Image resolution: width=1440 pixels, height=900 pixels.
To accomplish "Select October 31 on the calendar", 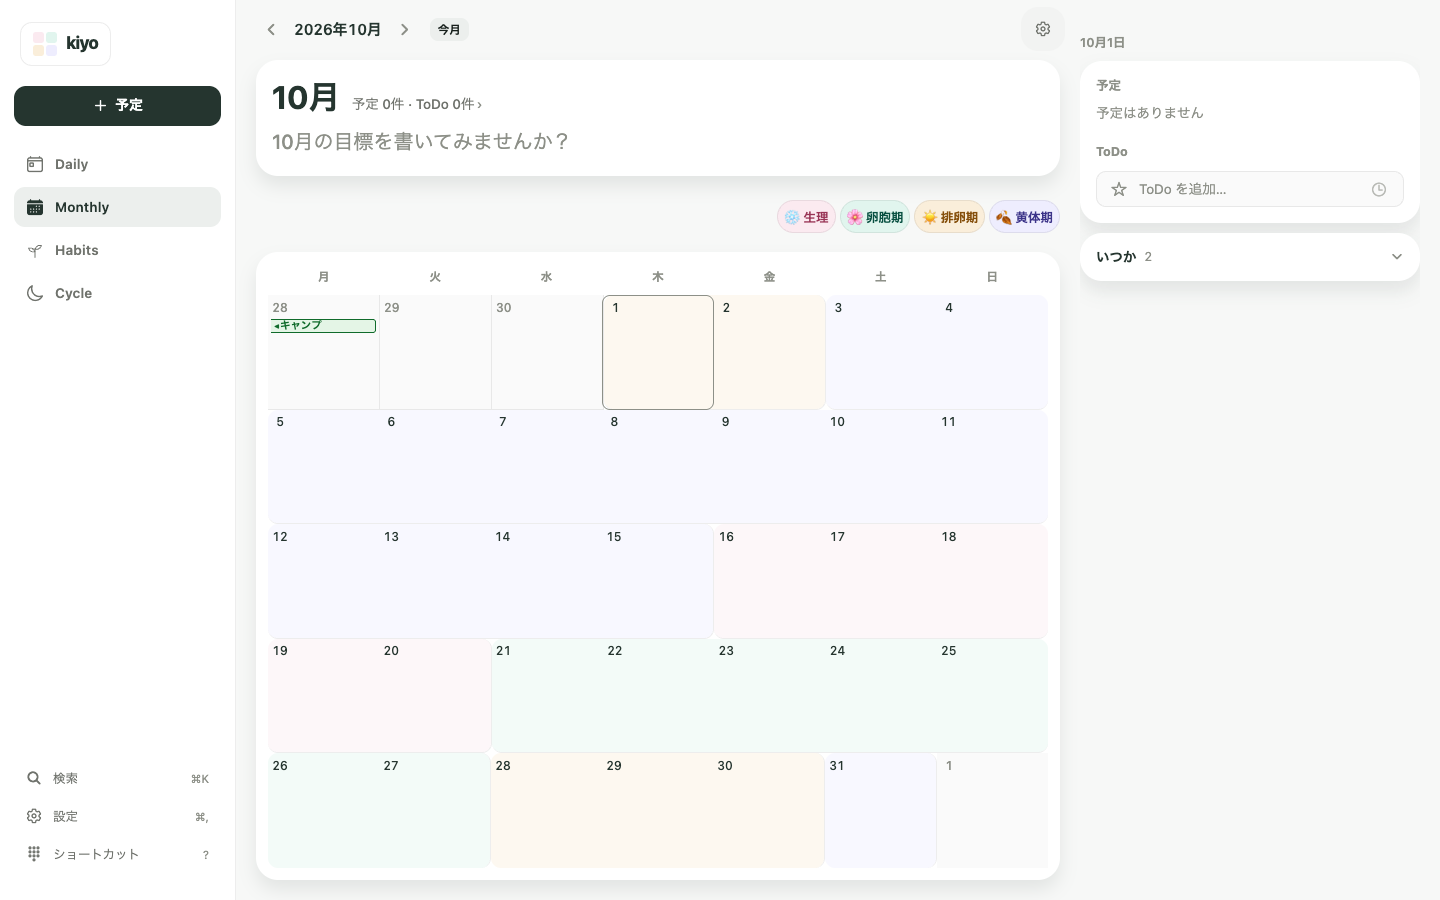I will point(880,810).
